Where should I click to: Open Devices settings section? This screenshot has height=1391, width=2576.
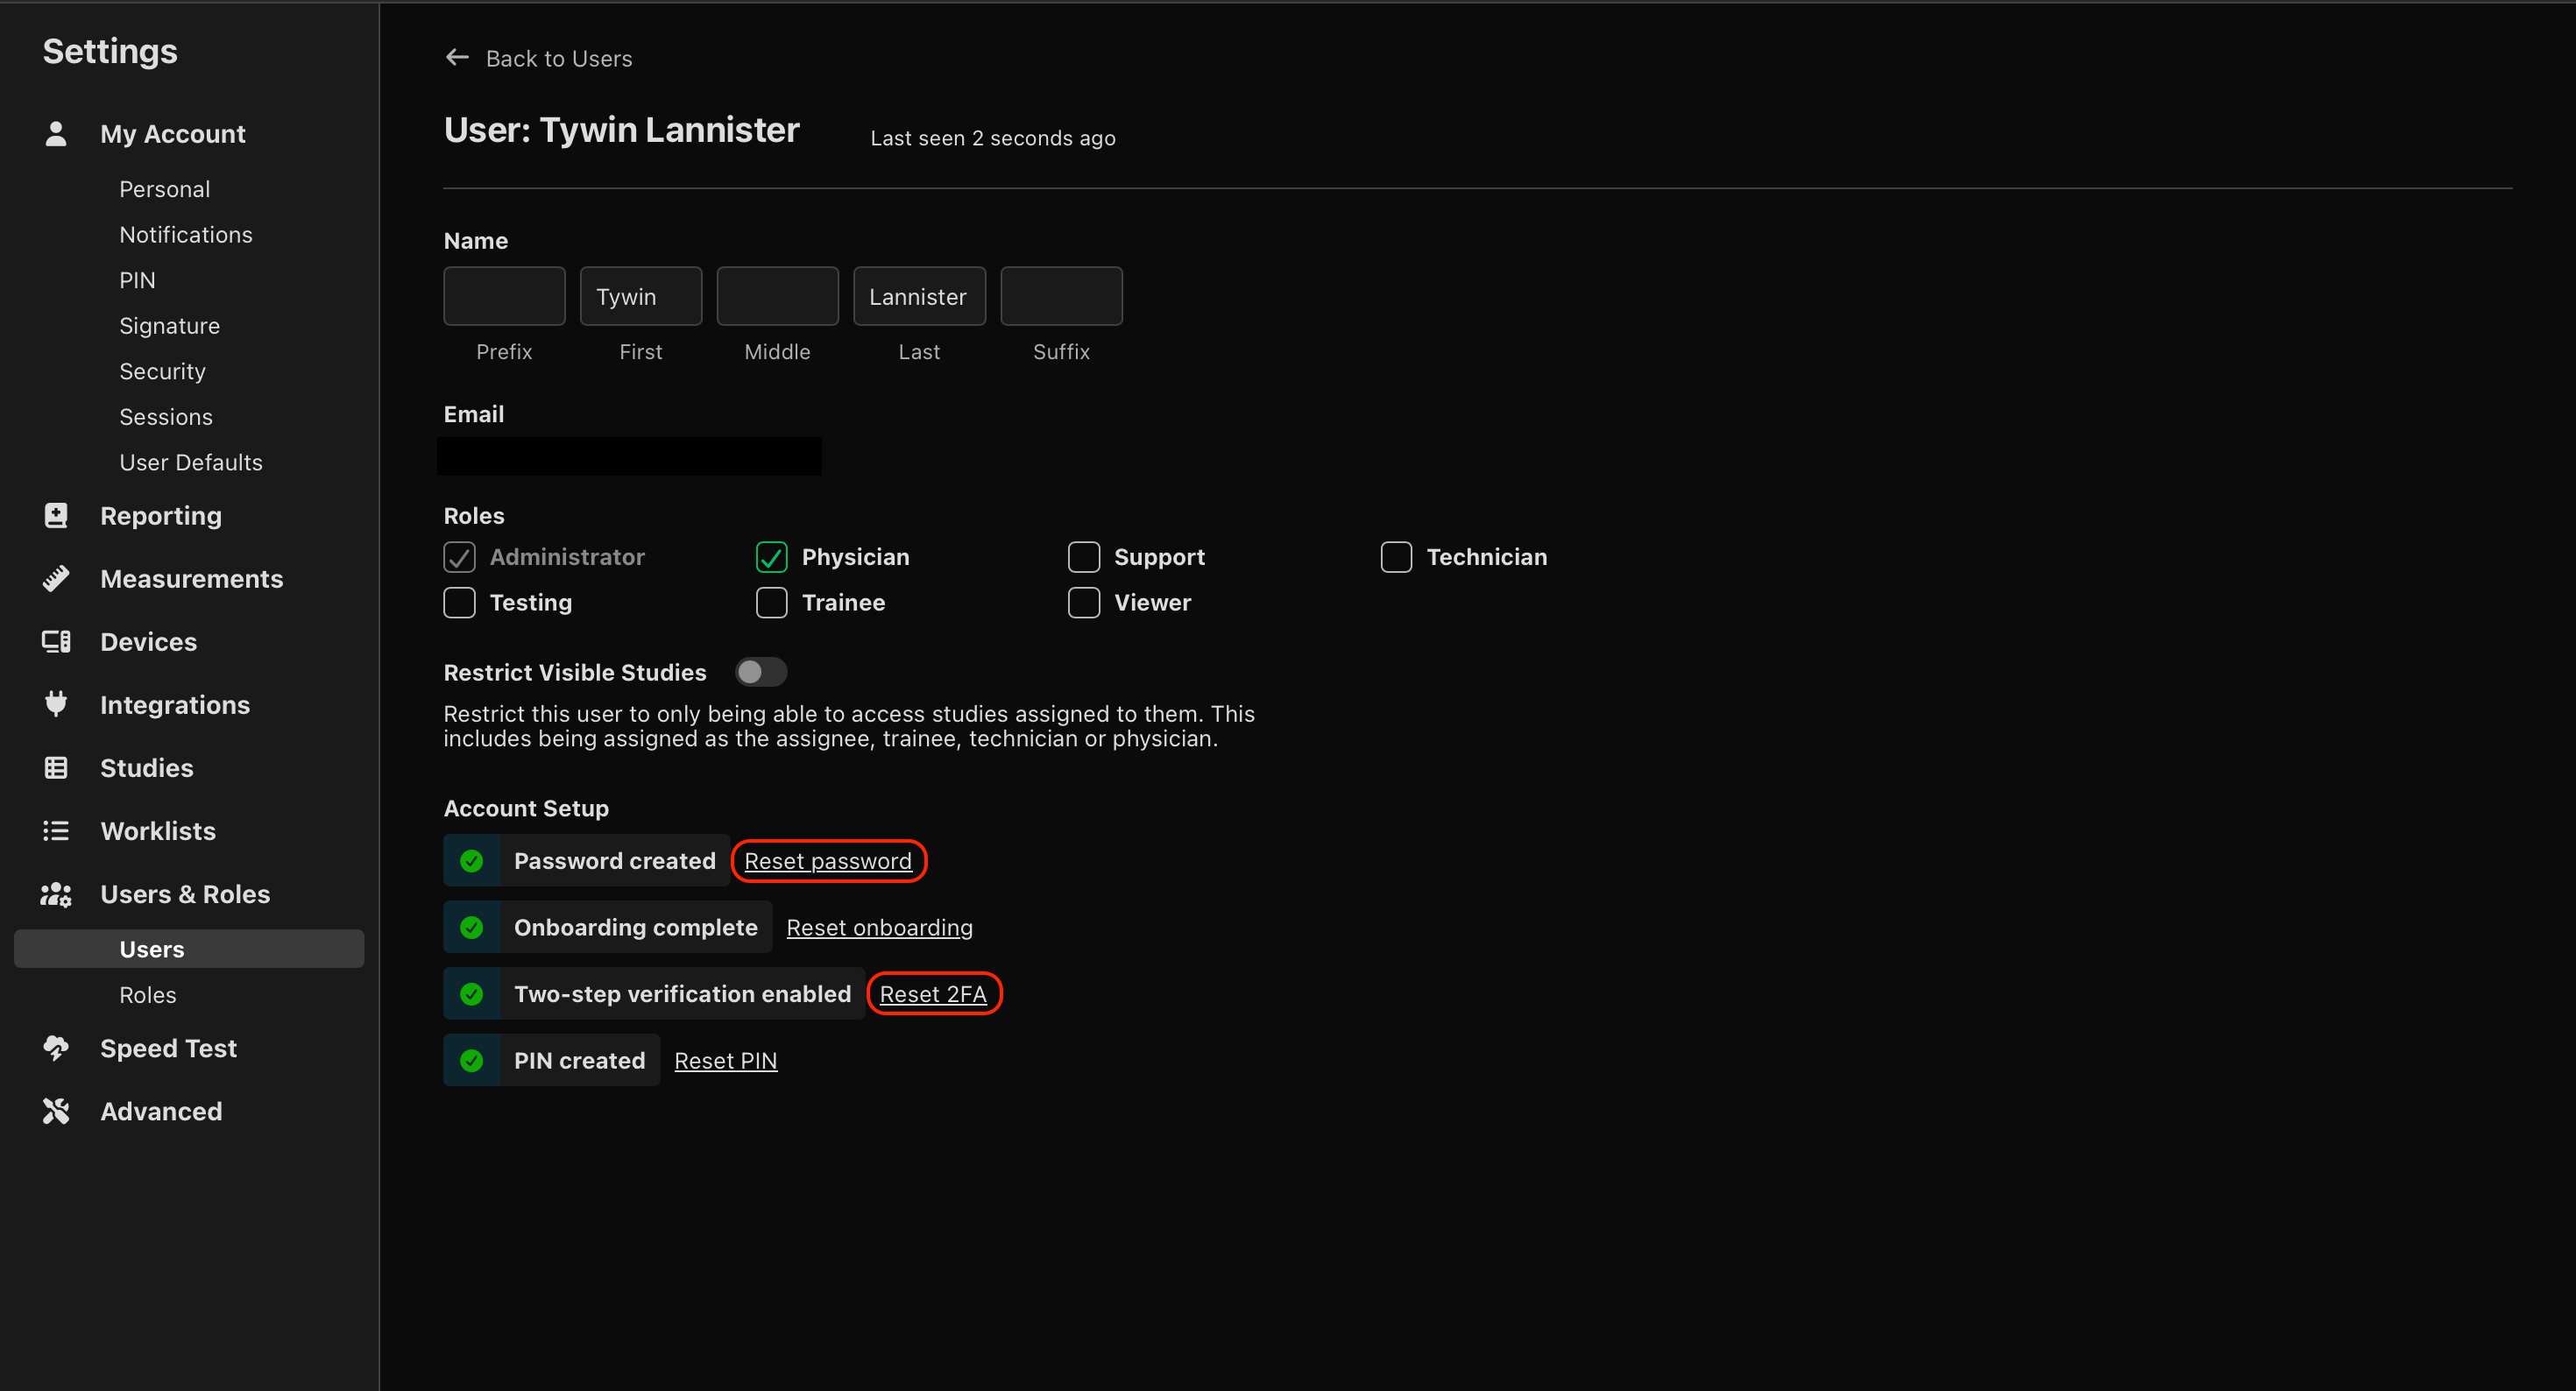[x=148, y=642]
